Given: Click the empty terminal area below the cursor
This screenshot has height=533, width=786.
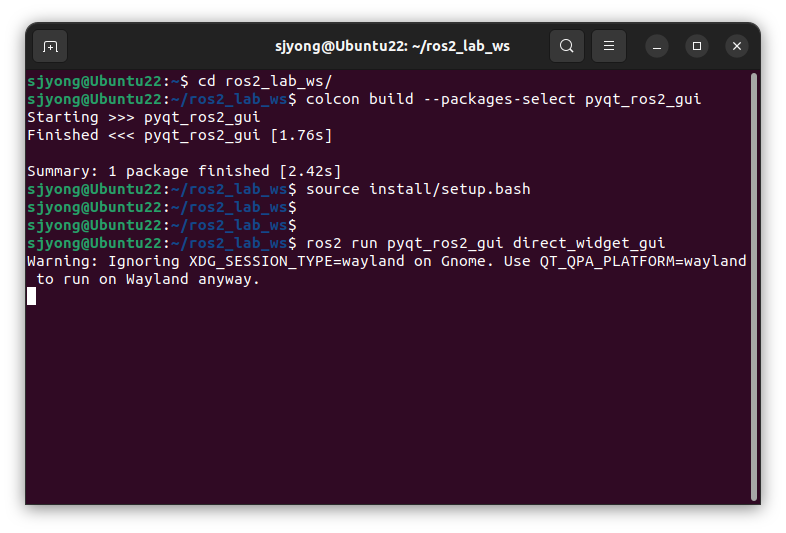Looking at the screenshot, I should coord(388,401).
